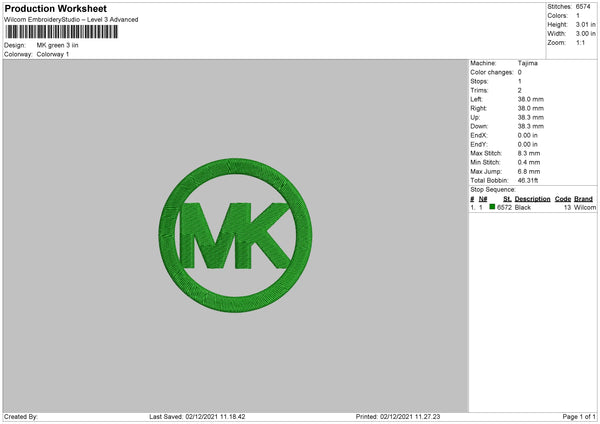The image size is (600, 424).
Task: Click the 'Description' column header
Action: pos(532,199)
